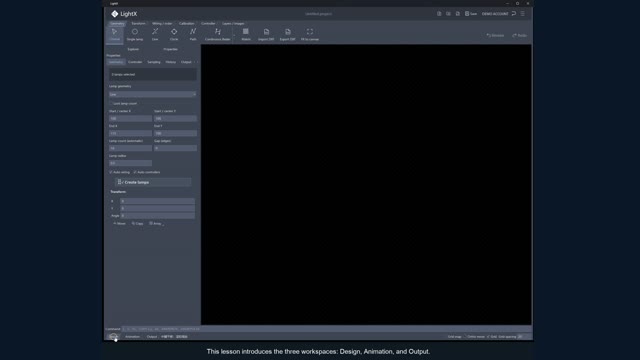Select the History properties sub-tab

(171, 62)
